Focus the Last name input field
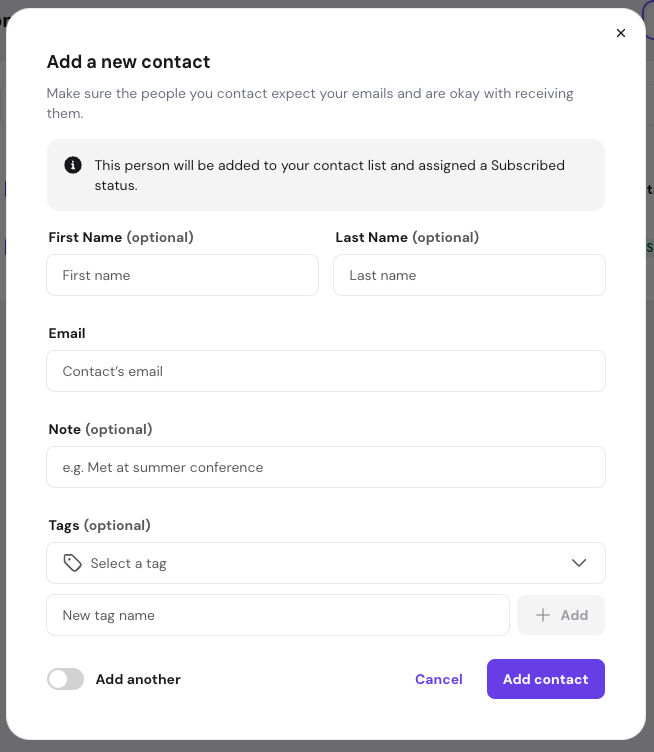This screenshot has width=654, height=752. (x=469, y=275)
